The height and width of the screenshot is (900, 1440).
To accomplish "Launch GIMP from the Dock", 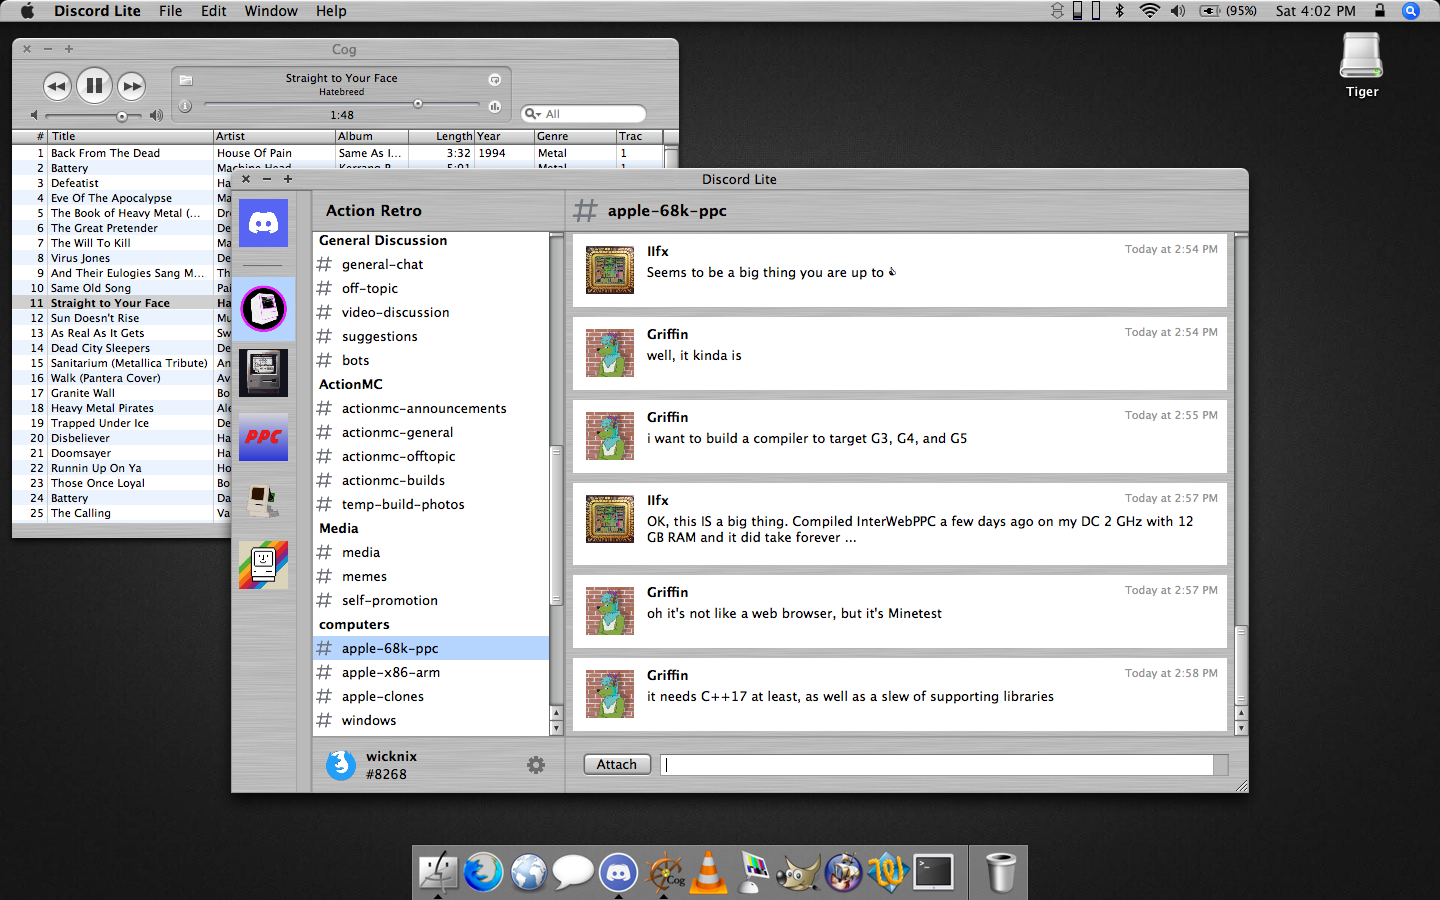I will click(x=798, y=872).
